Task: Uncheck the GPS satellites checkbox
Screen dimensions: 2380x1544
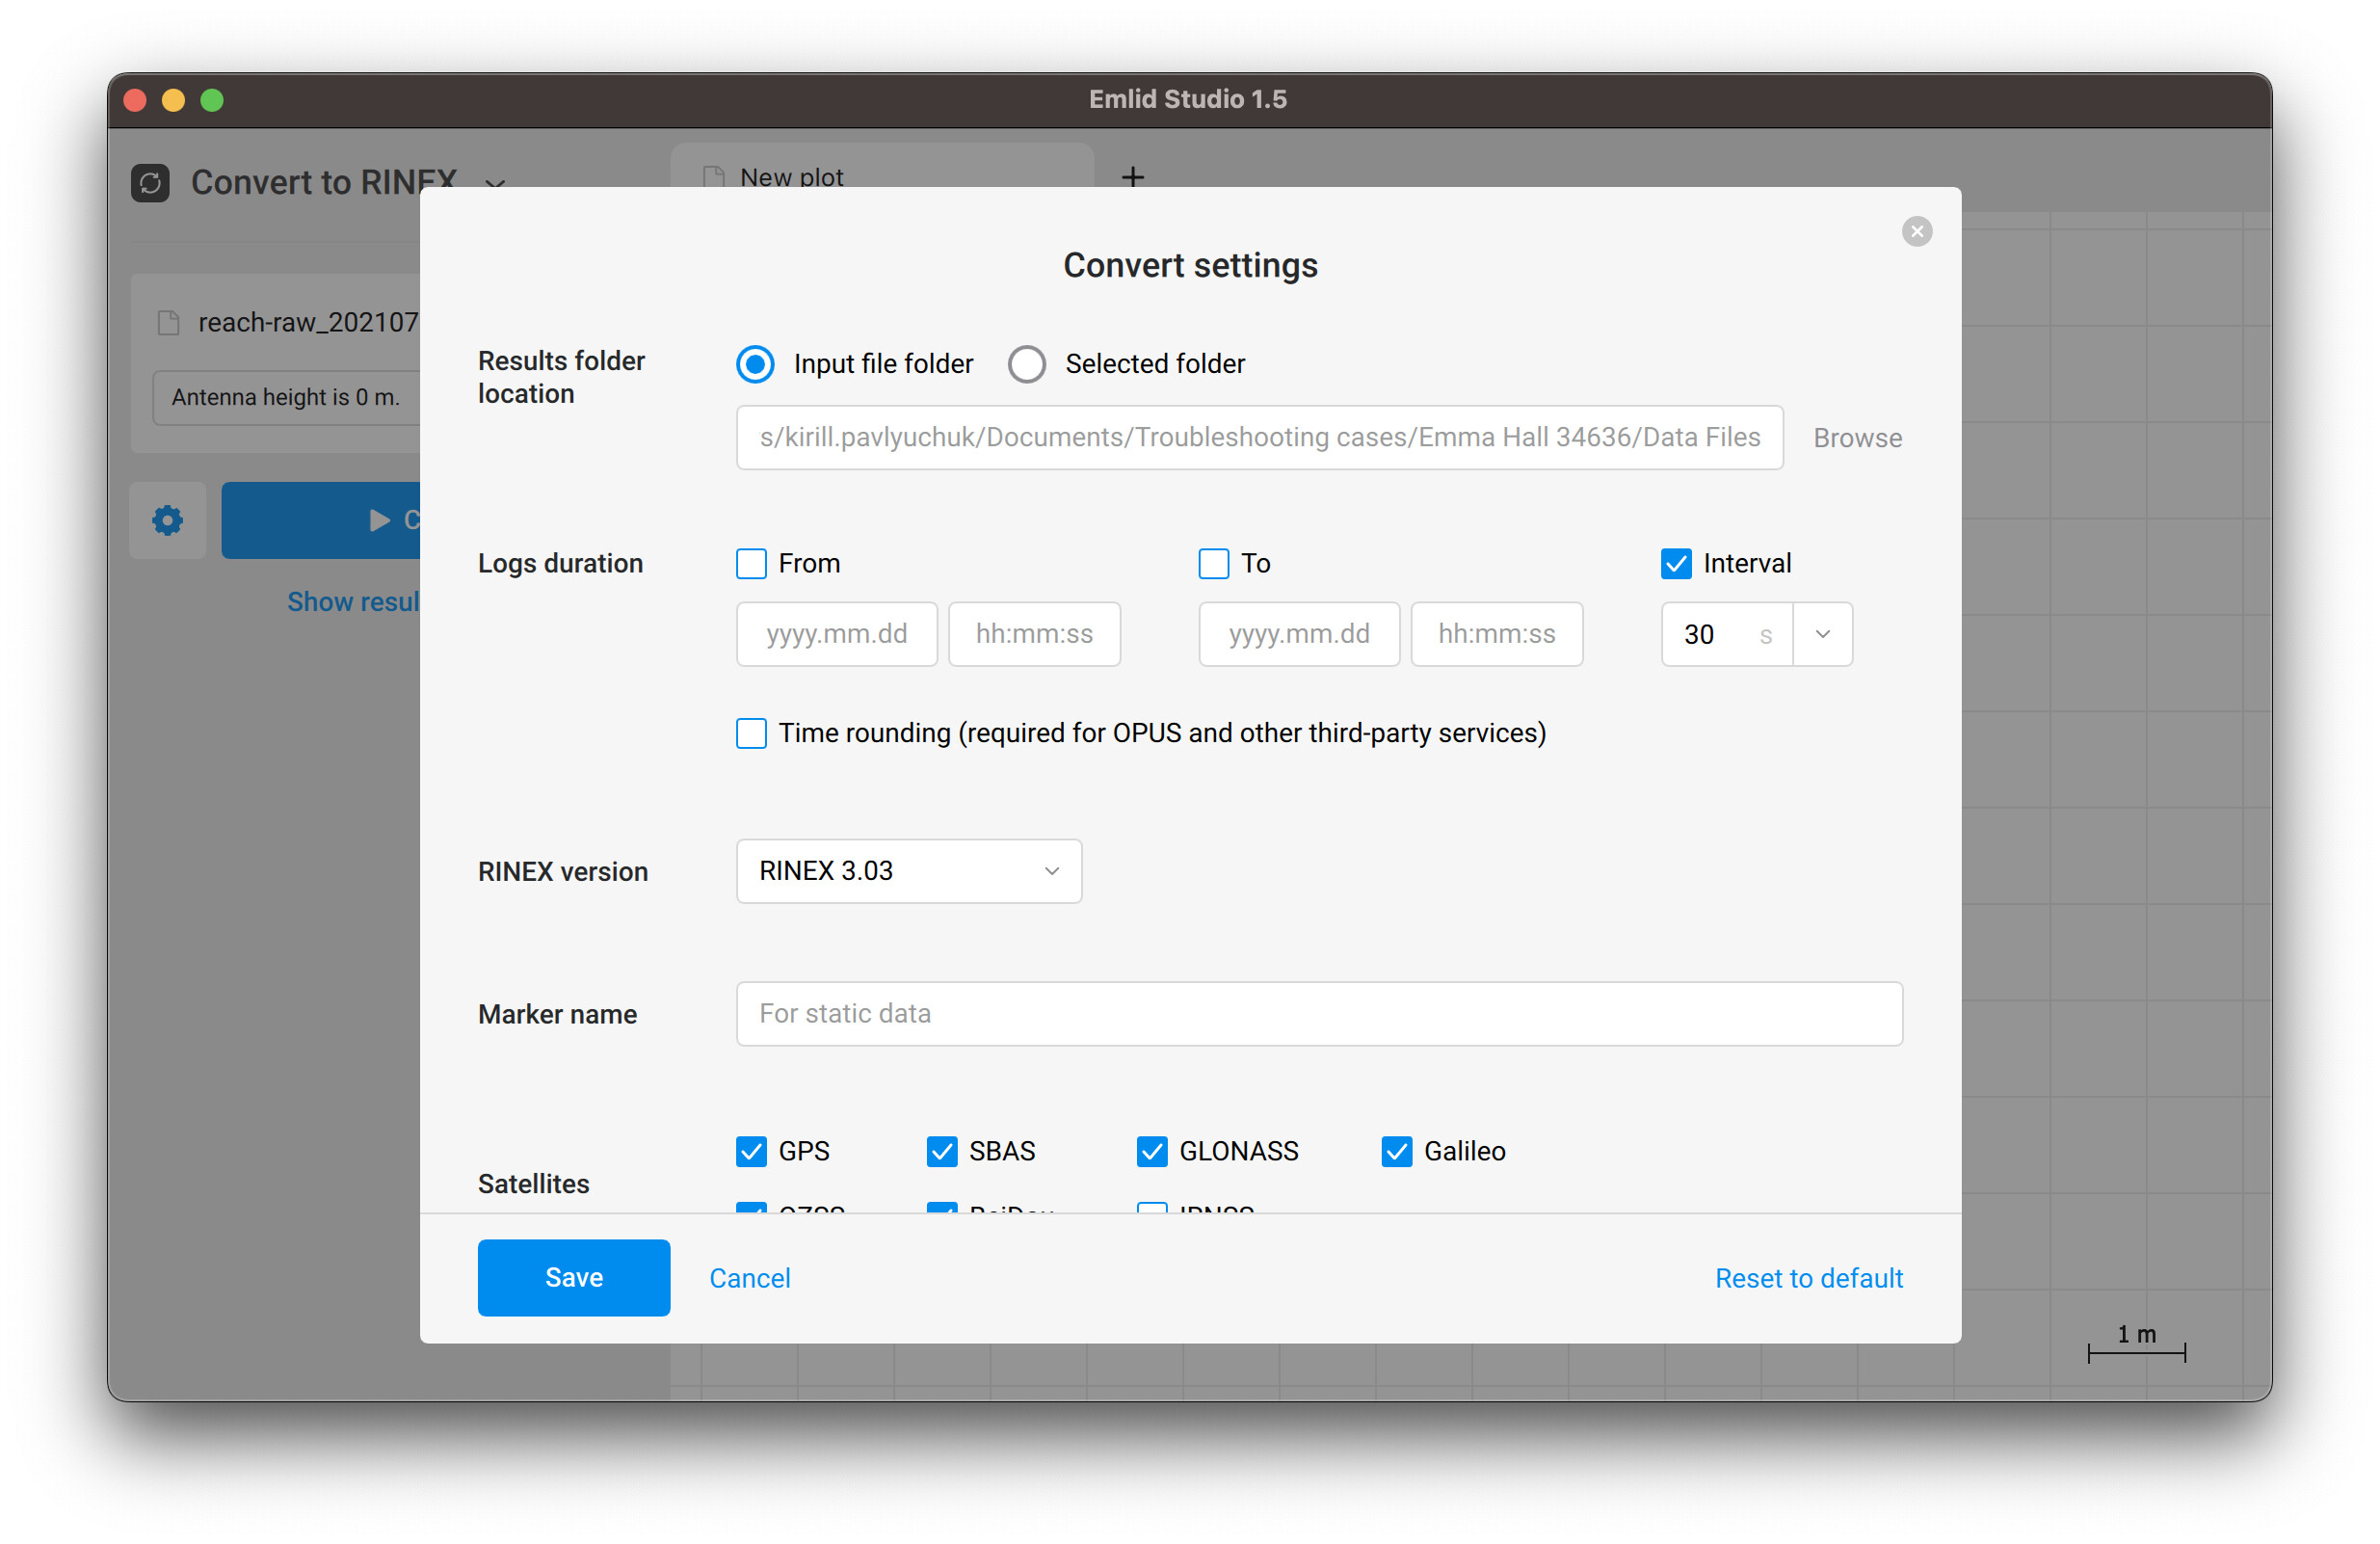Action: click(751, 1151)
